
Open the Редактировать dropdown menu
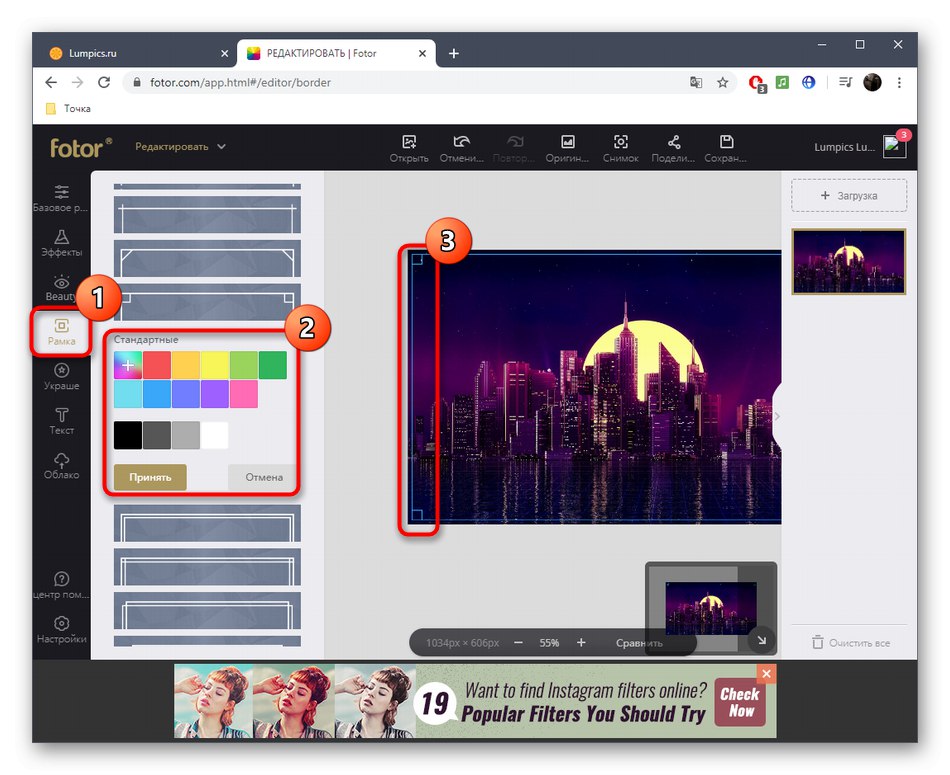pyautogui.click(x=180, y=145)
